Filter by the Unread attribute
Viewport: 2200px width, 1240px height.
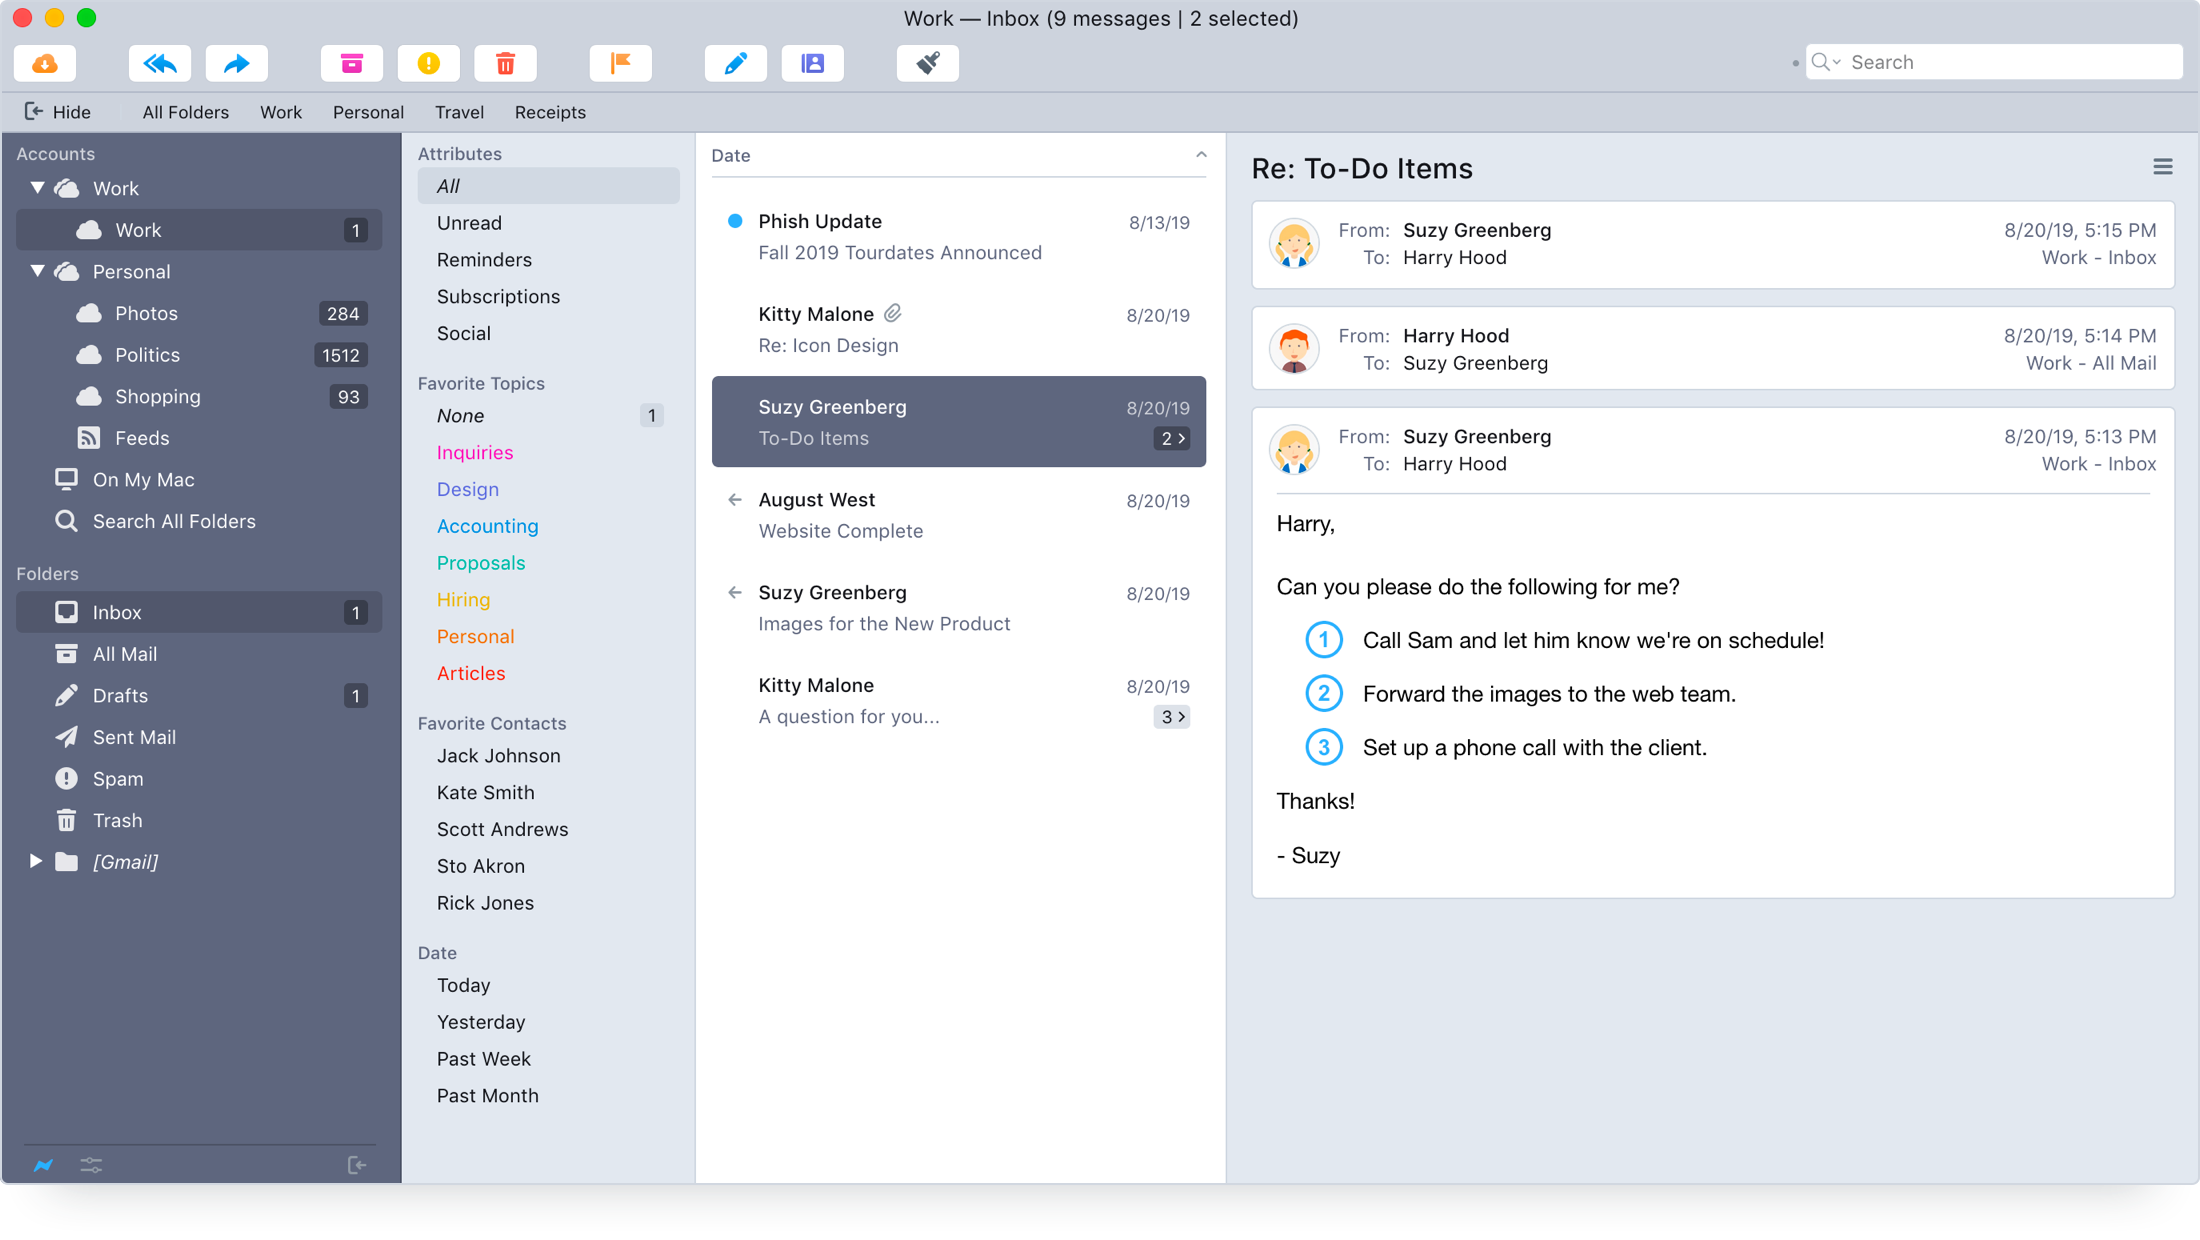469,223
